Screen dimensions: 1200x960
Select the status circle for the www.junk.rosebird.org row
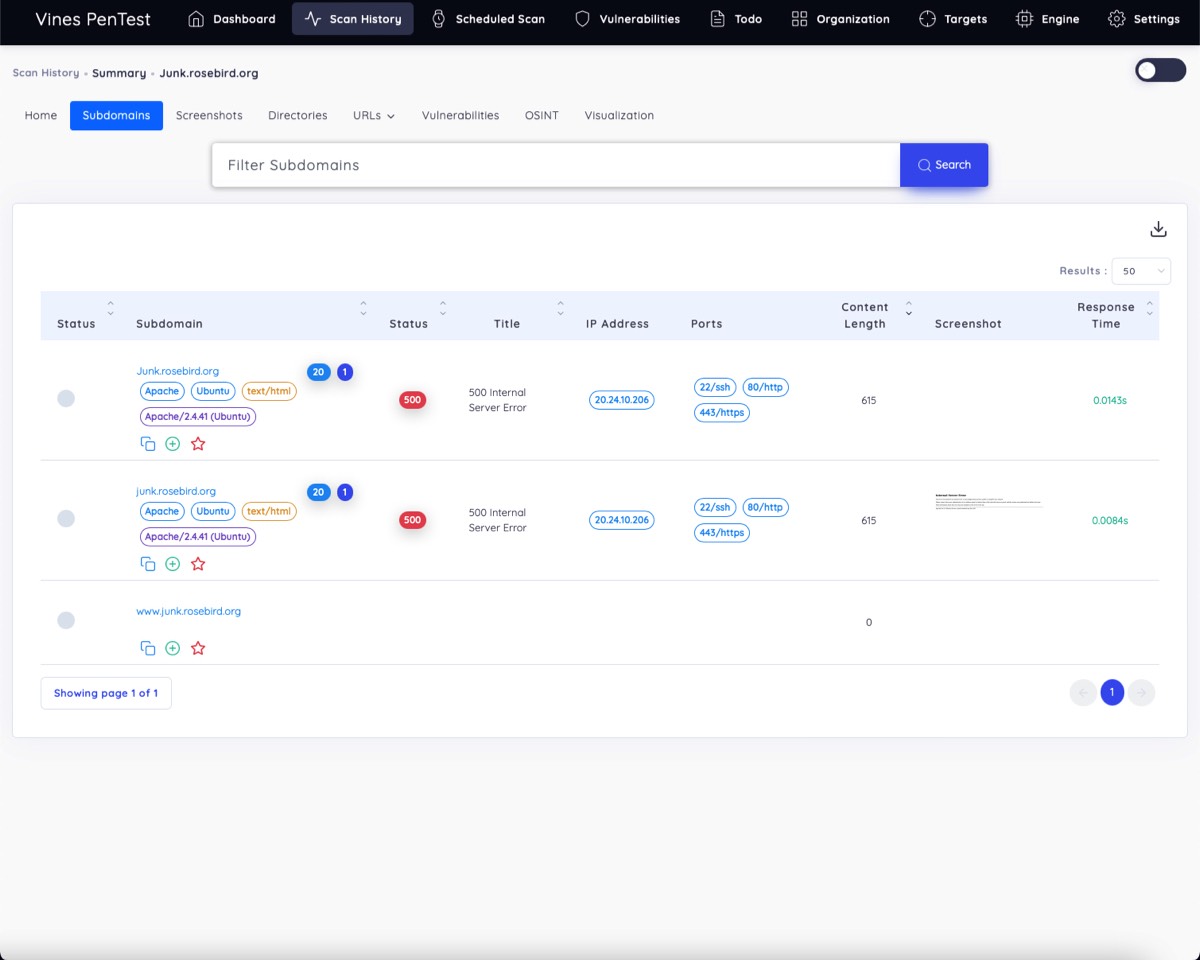click(x=66, y=620)
